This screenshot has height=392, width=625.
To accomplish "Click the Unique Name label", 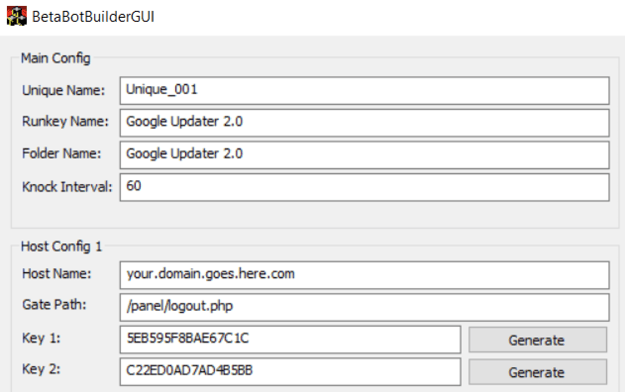I will pyautogui.click(x=63, y=91).
